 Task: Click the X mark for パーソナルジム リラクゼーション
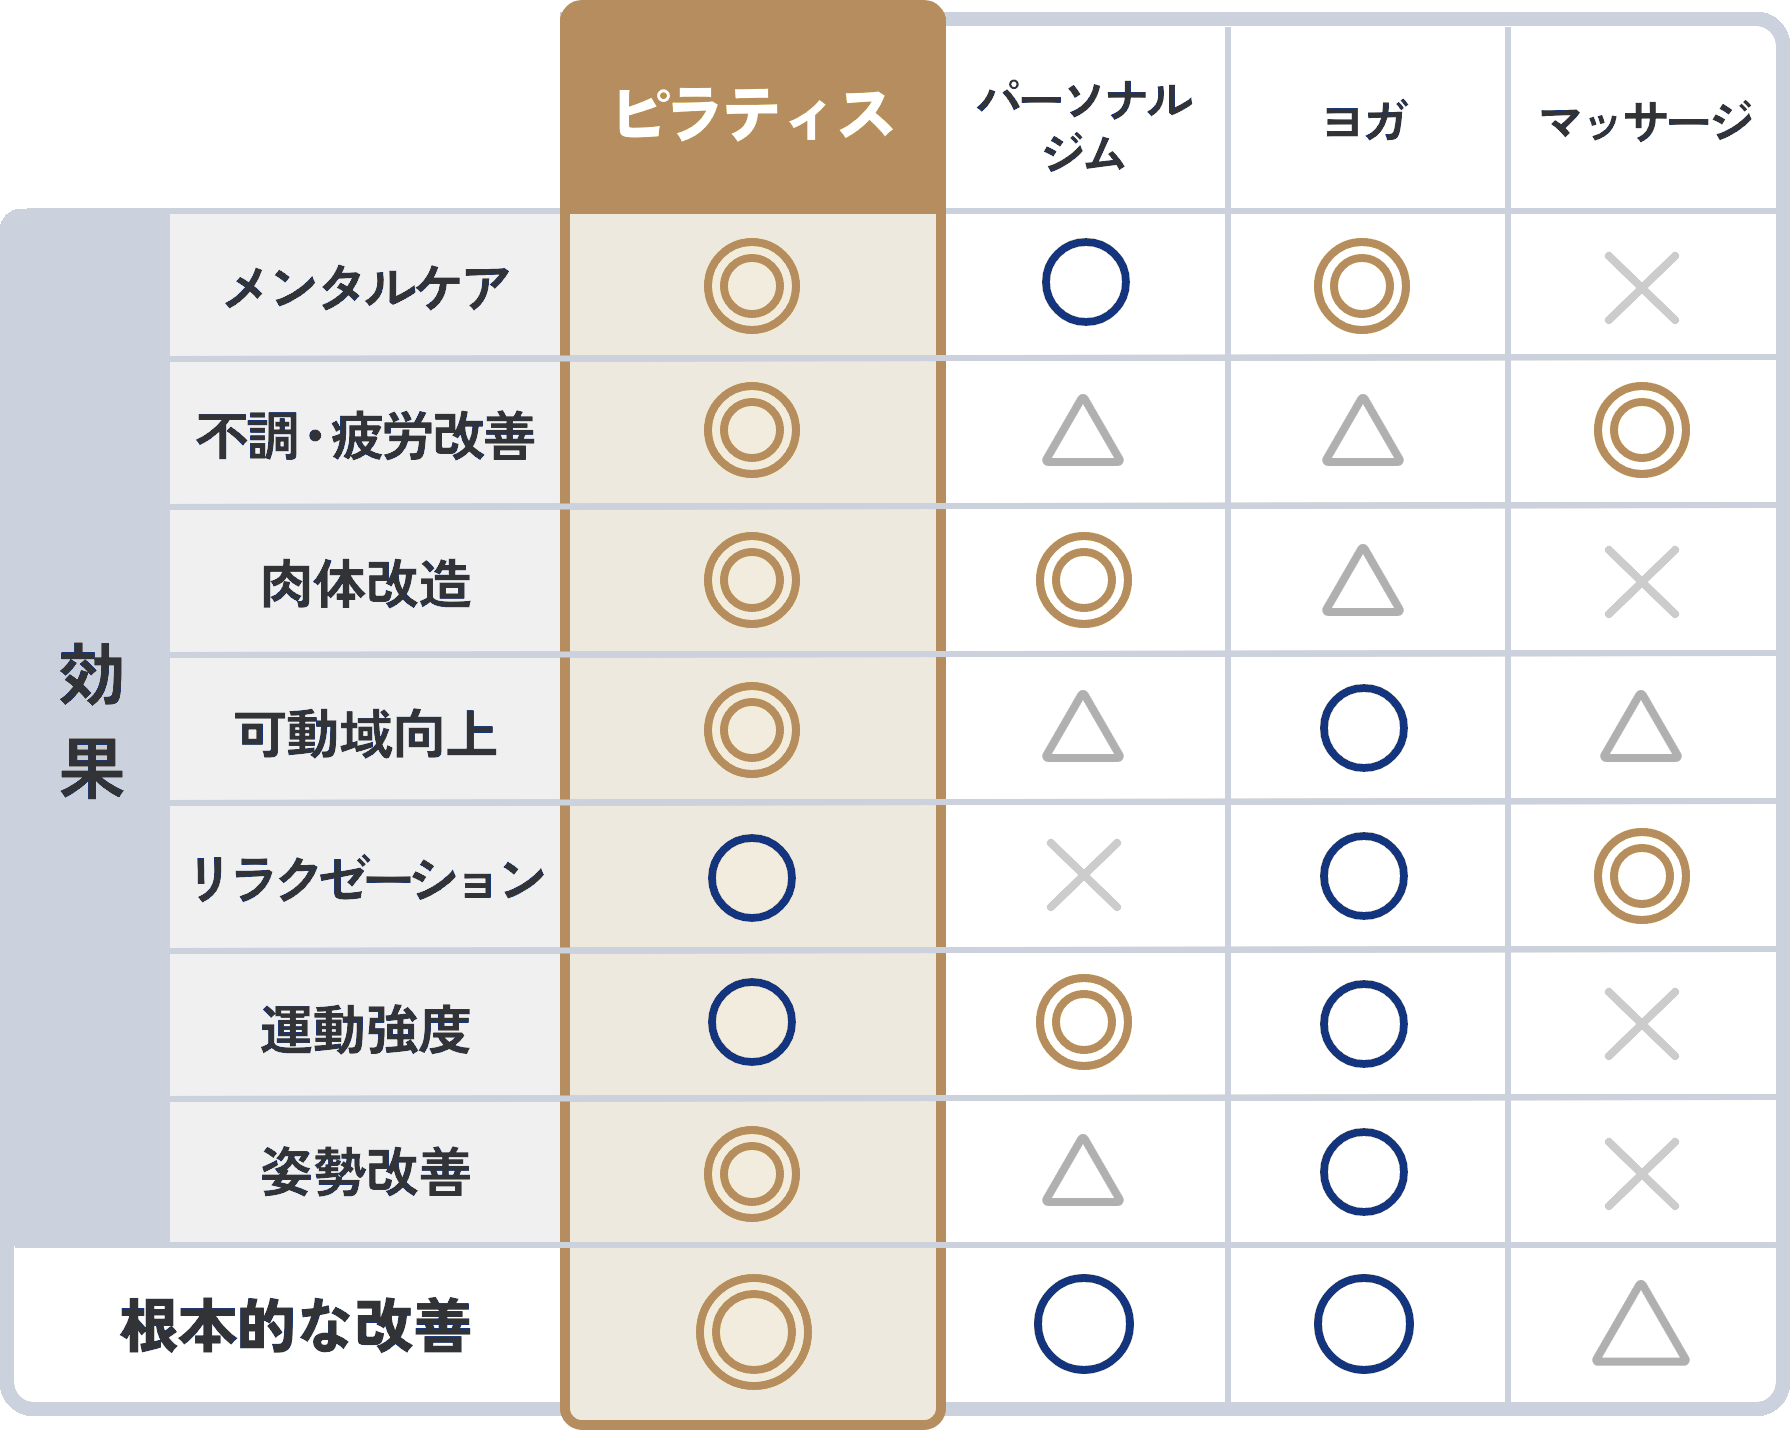pos(1084,875)
